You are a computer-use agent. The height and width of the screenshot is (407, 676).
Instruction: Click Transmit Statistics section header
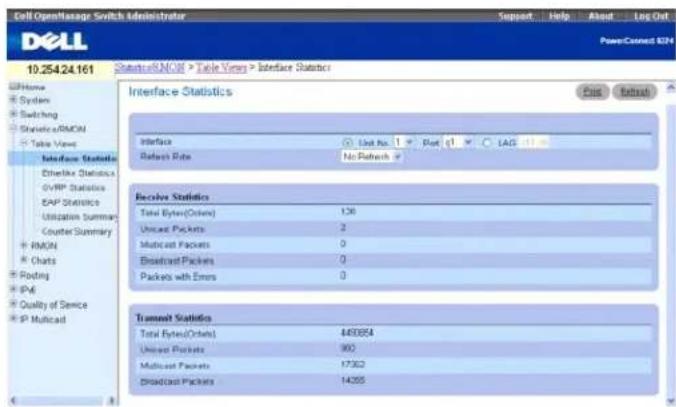[173, 318]
